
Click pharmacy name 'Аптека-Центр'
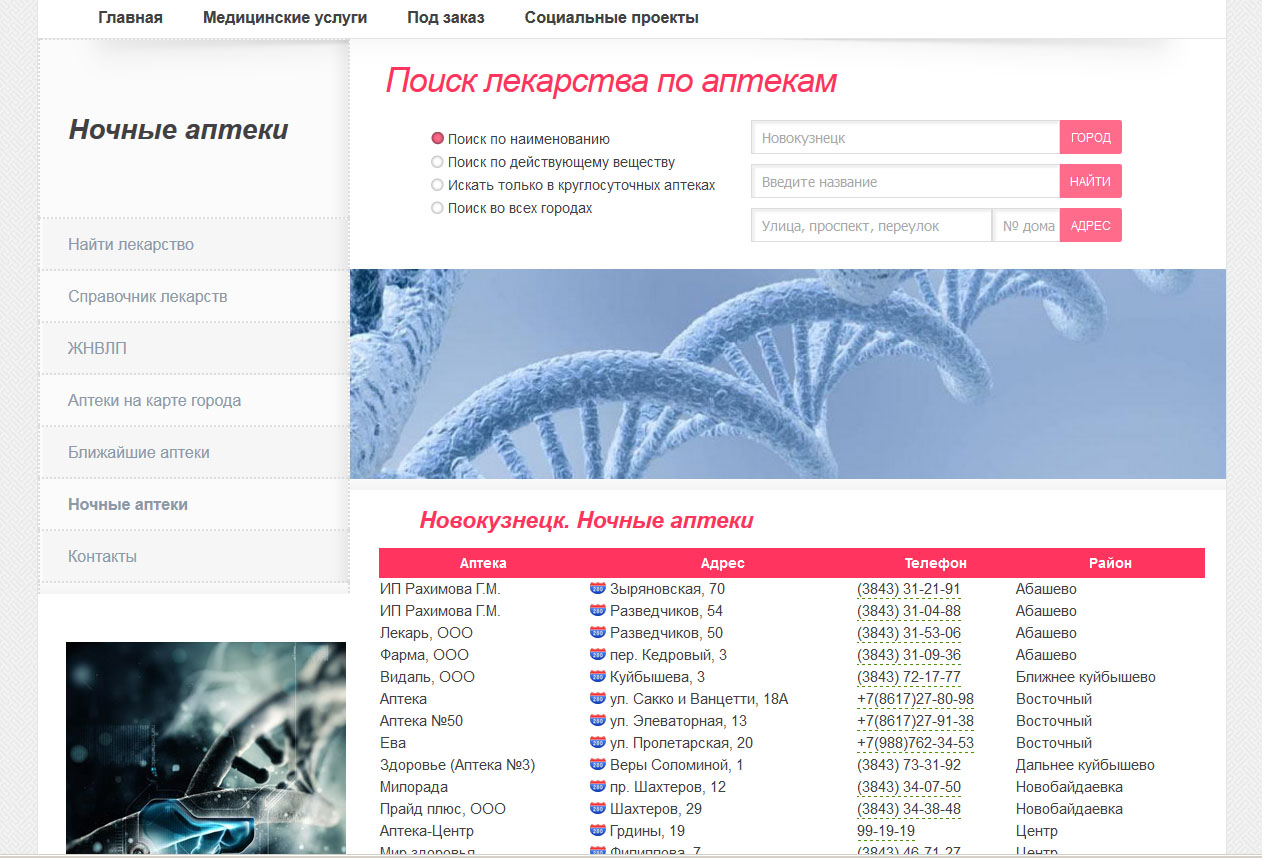click(x=427, y=831)
